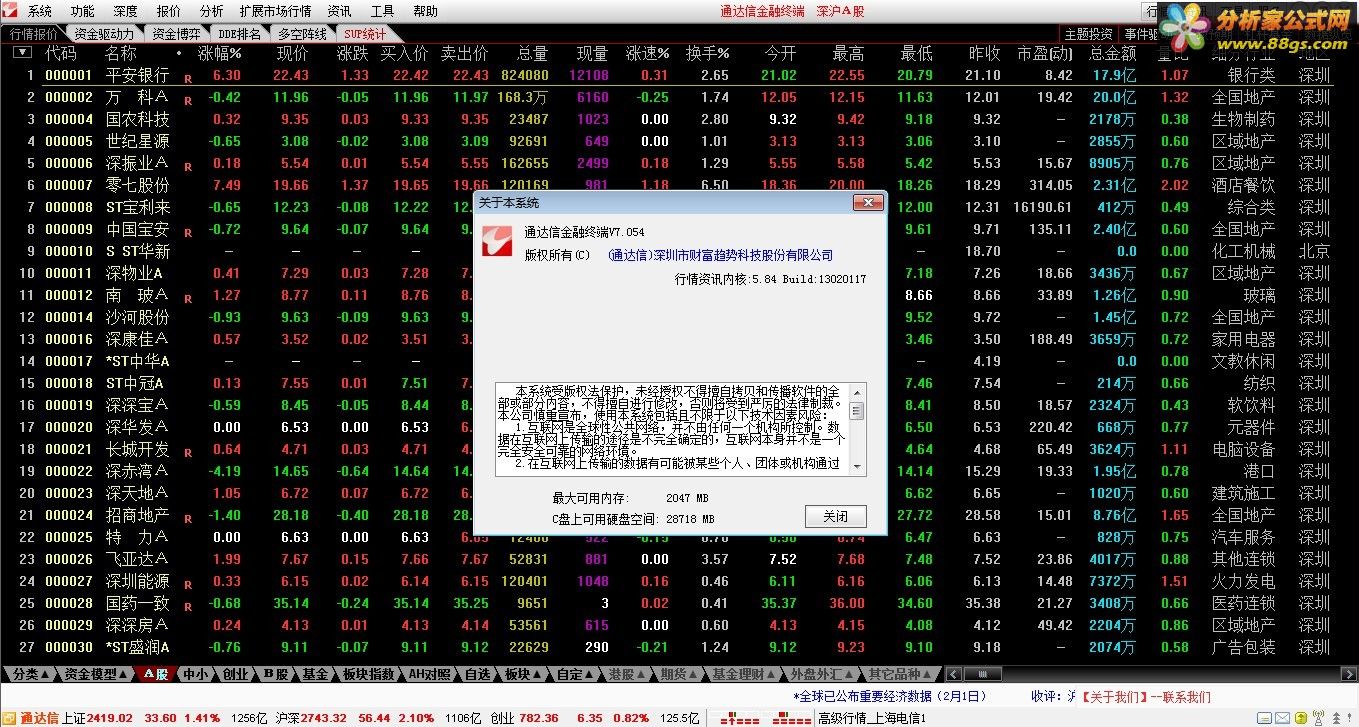
Task: Sort by the 代码 column header
Action: [61, 53]
